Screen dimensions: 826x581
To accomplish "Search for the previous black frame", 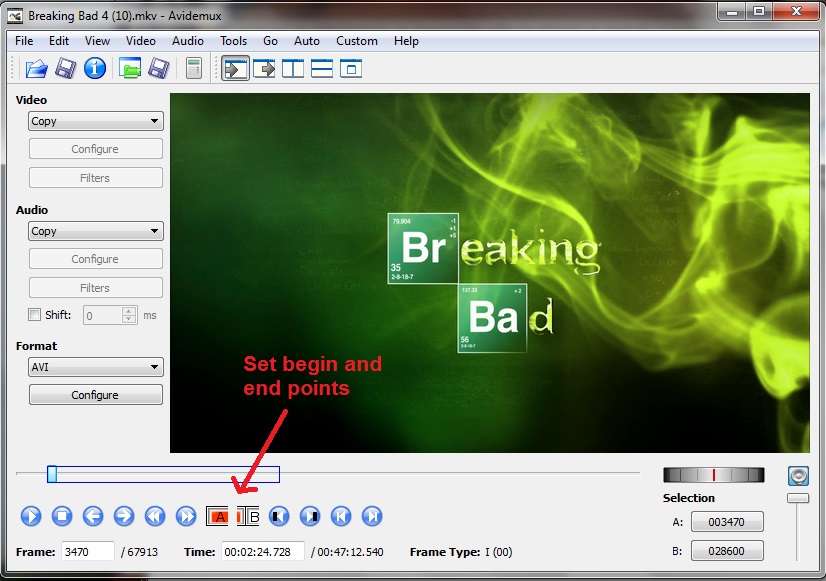I will pyautogui.click(x=279, y=516).
